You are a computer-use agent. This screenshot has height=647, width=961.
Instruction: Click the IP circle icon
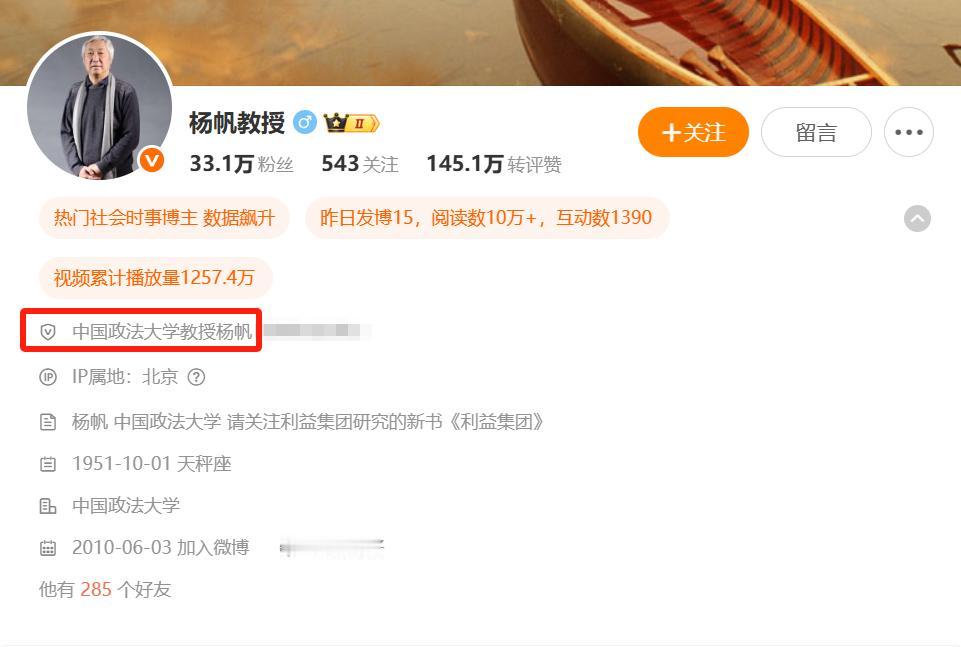point(48,377)
